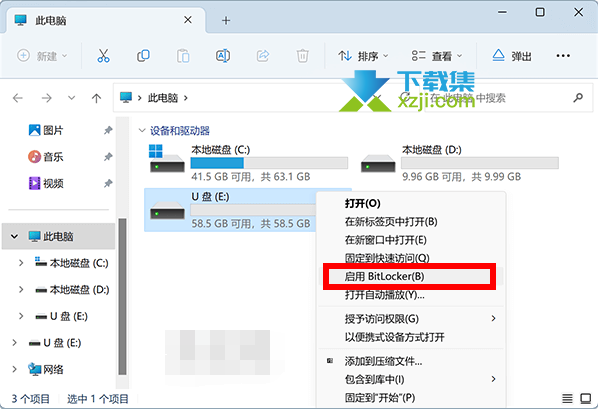Close the 此电脑 tab
This screenshot has height=409, width=598.
pyautogui.click(x=188, y=20)
